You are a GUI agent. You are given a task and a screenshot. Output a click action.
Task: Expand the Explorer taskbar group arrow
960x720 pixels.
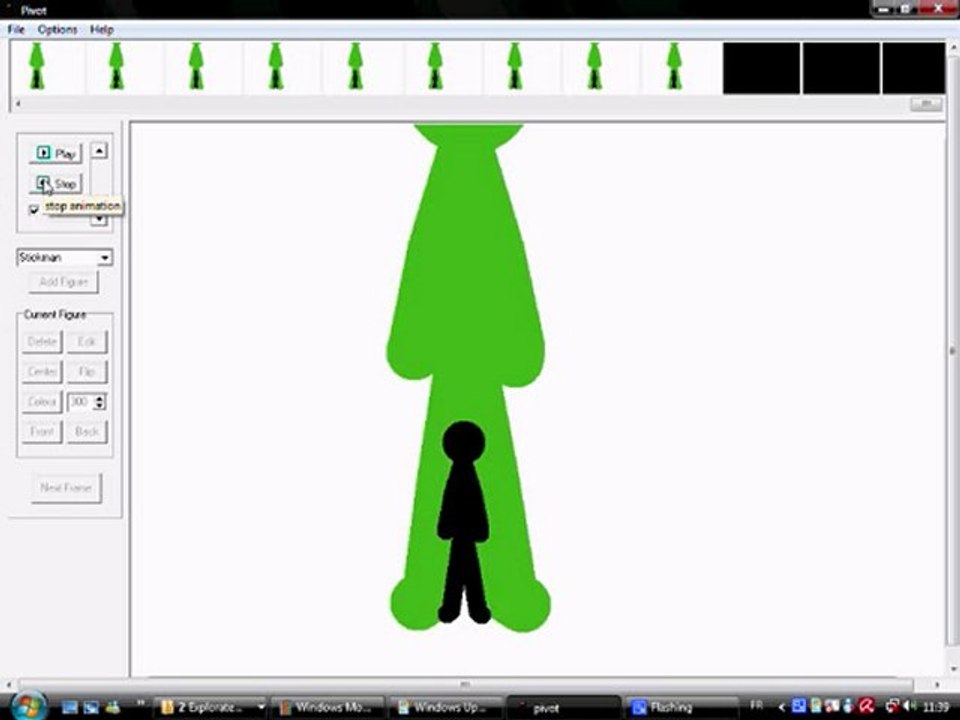click(261, 708)
